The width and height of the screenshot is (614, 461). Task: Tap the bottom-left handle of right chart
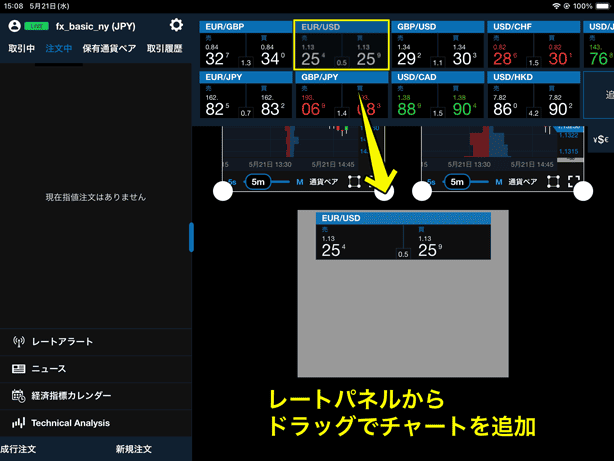(x=422, y=191)
